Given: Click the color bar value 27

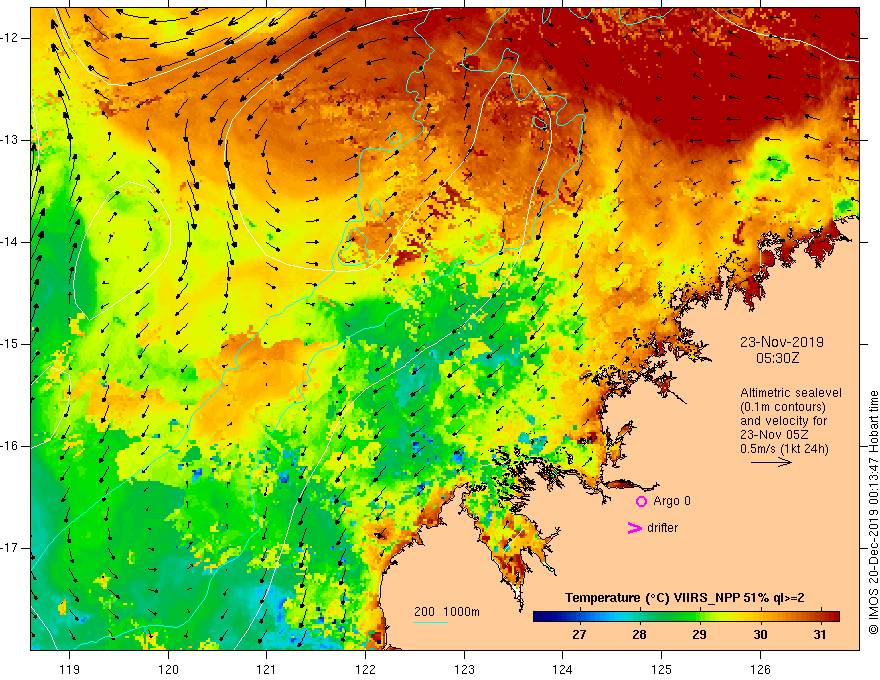Looking at the screenshot, I should point(579,635).
